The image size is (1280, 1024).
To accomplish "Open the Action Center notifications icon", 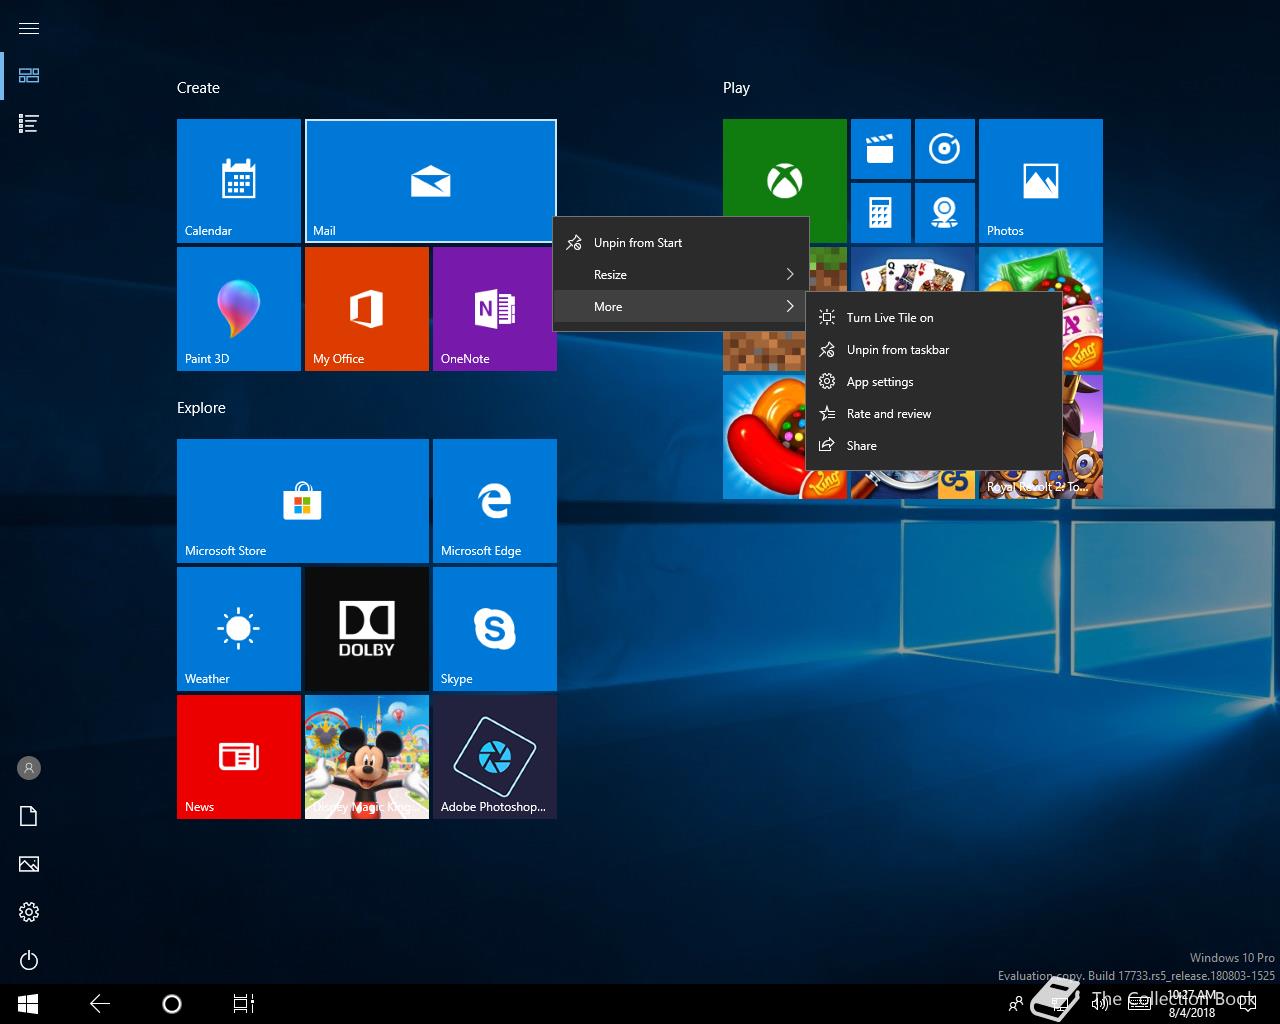I will (x=1248, y=1004).
